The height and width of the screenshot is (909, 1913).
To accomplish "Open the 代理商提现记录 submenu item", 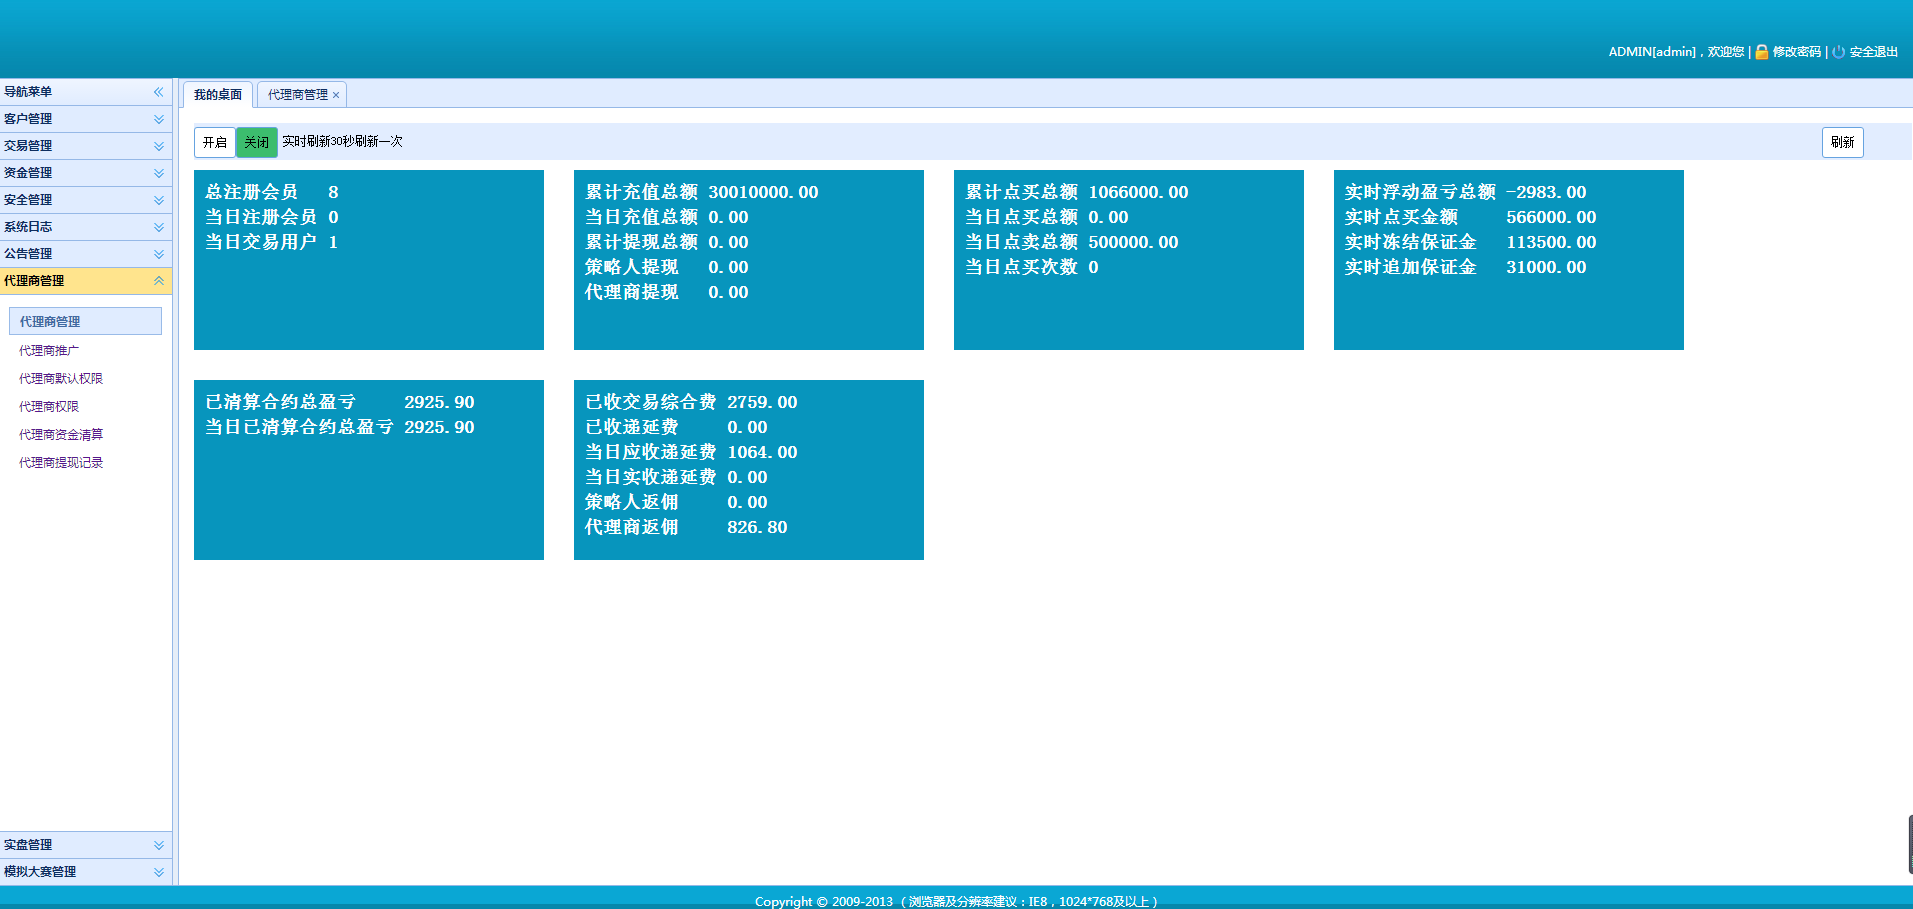I will point(61,463).
